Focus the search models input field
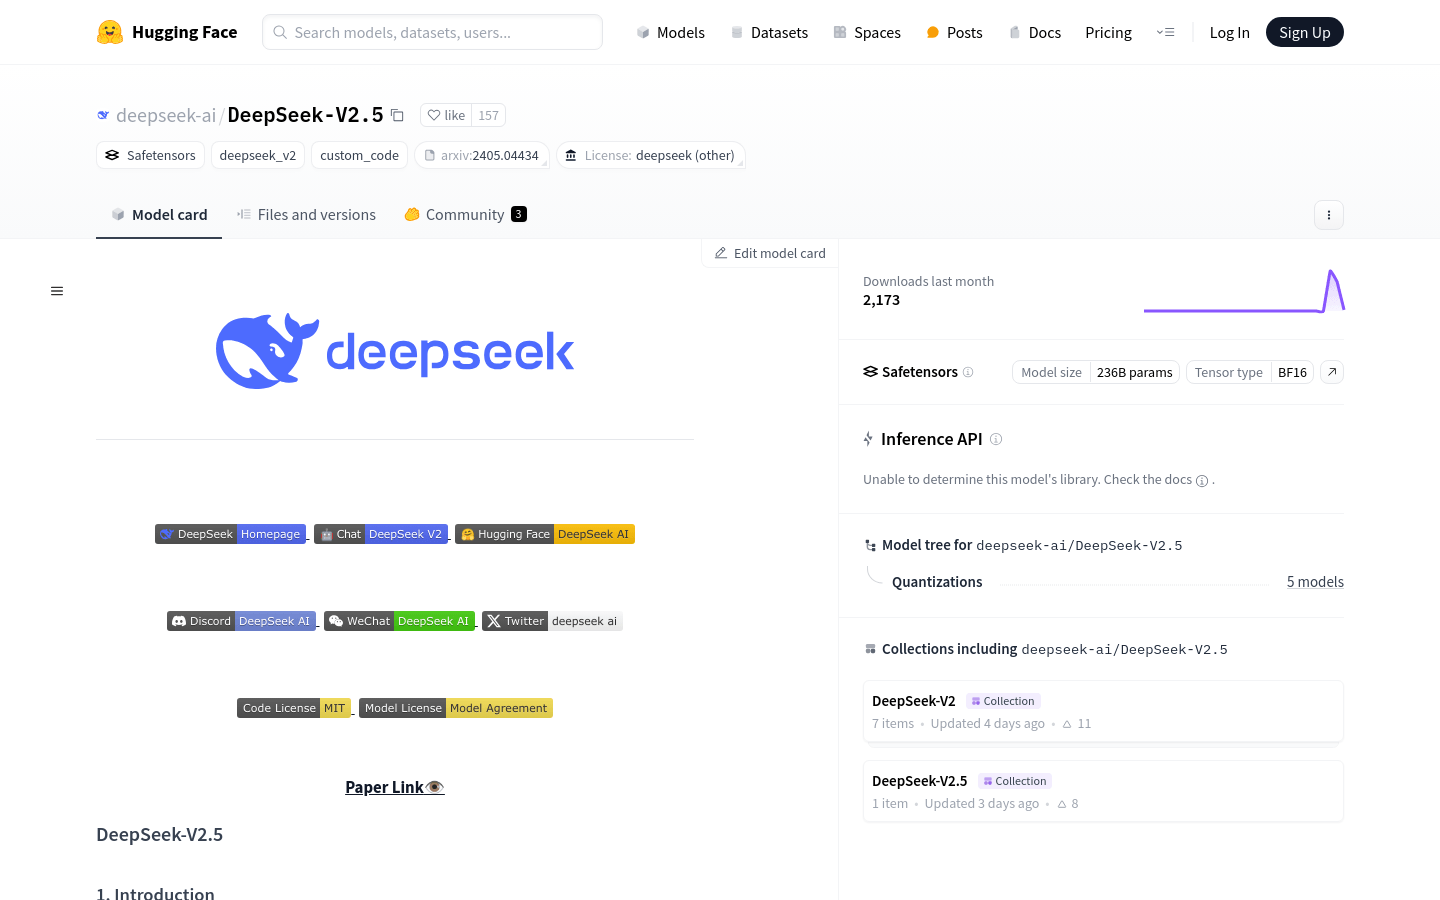 click(x=432, y=32)
